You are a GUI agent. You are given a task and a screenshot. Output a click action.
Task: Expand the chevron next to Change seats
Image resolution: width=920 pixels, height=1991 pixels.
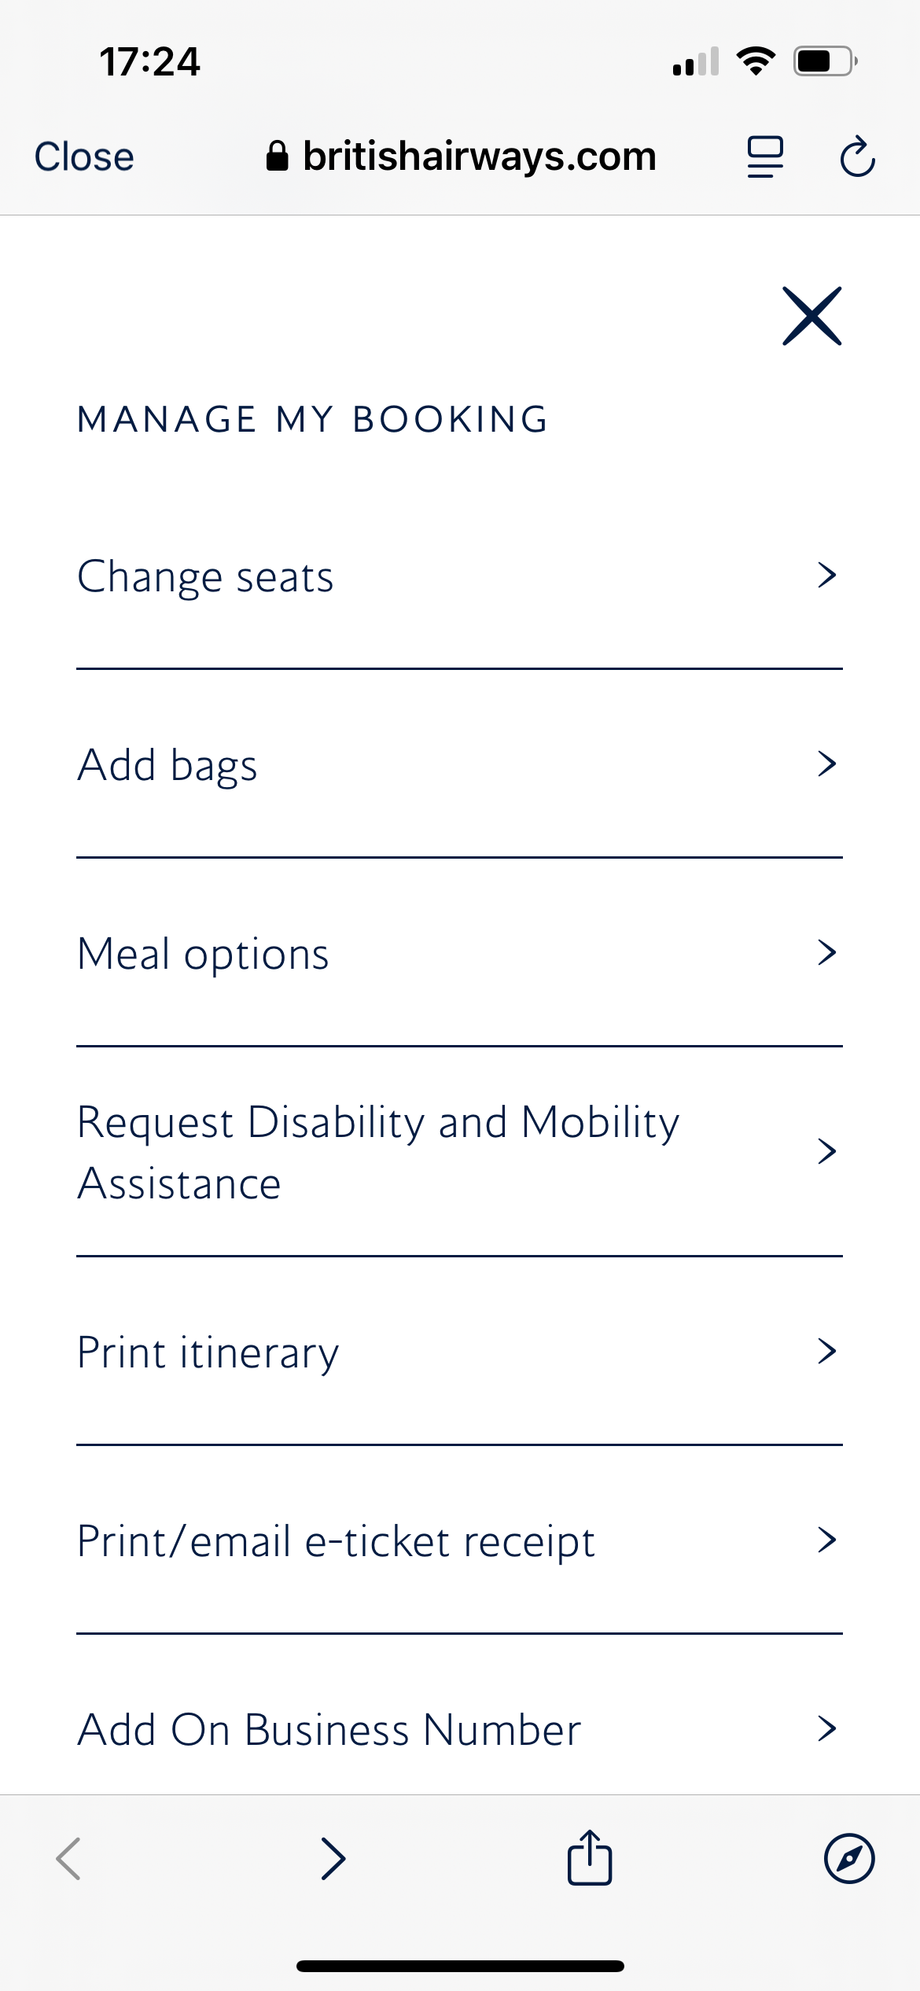(826, 575)
